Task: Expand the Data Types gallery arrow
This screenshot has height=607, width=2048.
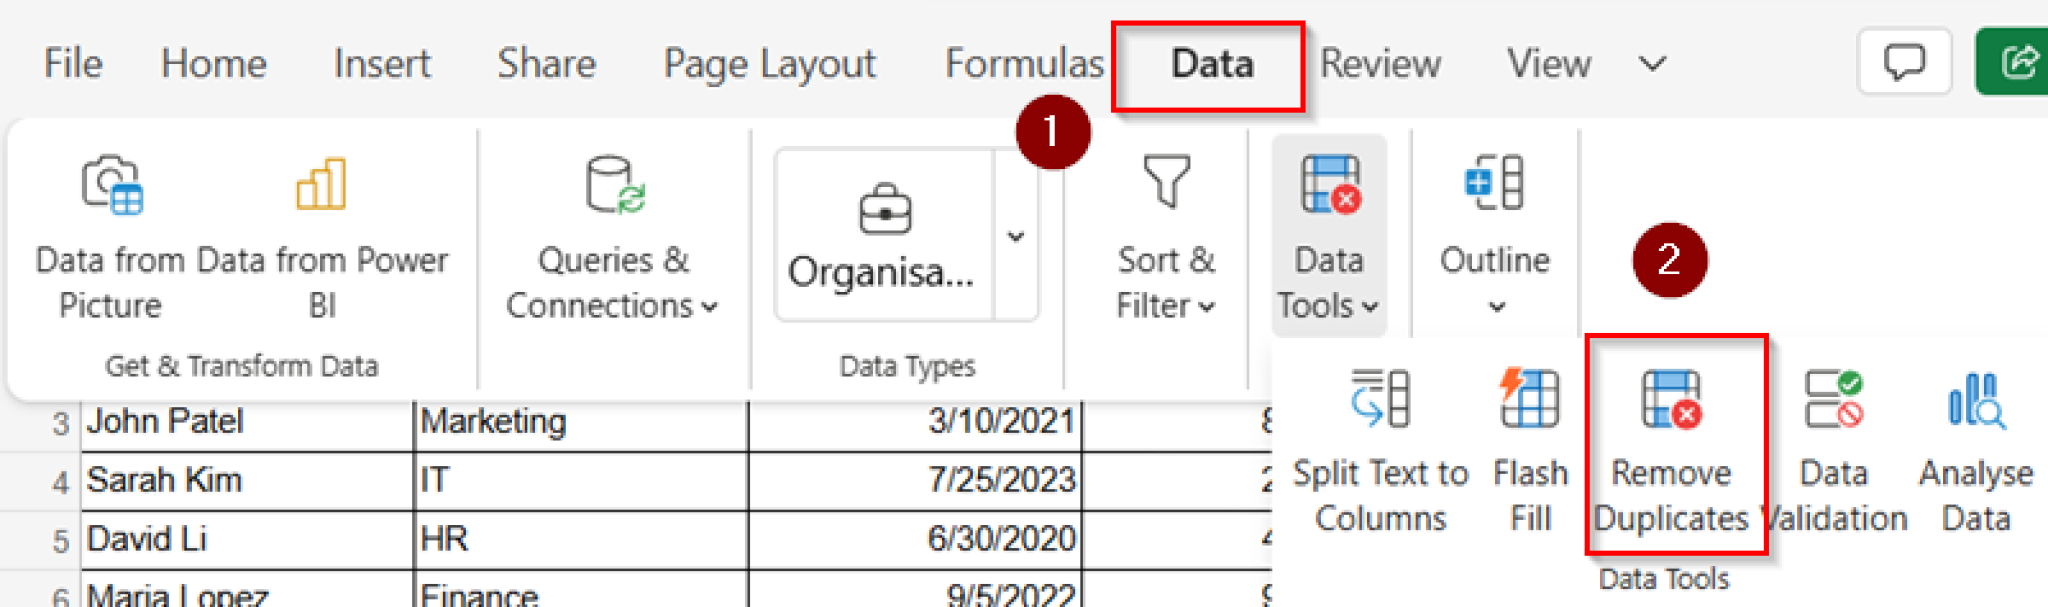Action: (x=1016, y=236)
